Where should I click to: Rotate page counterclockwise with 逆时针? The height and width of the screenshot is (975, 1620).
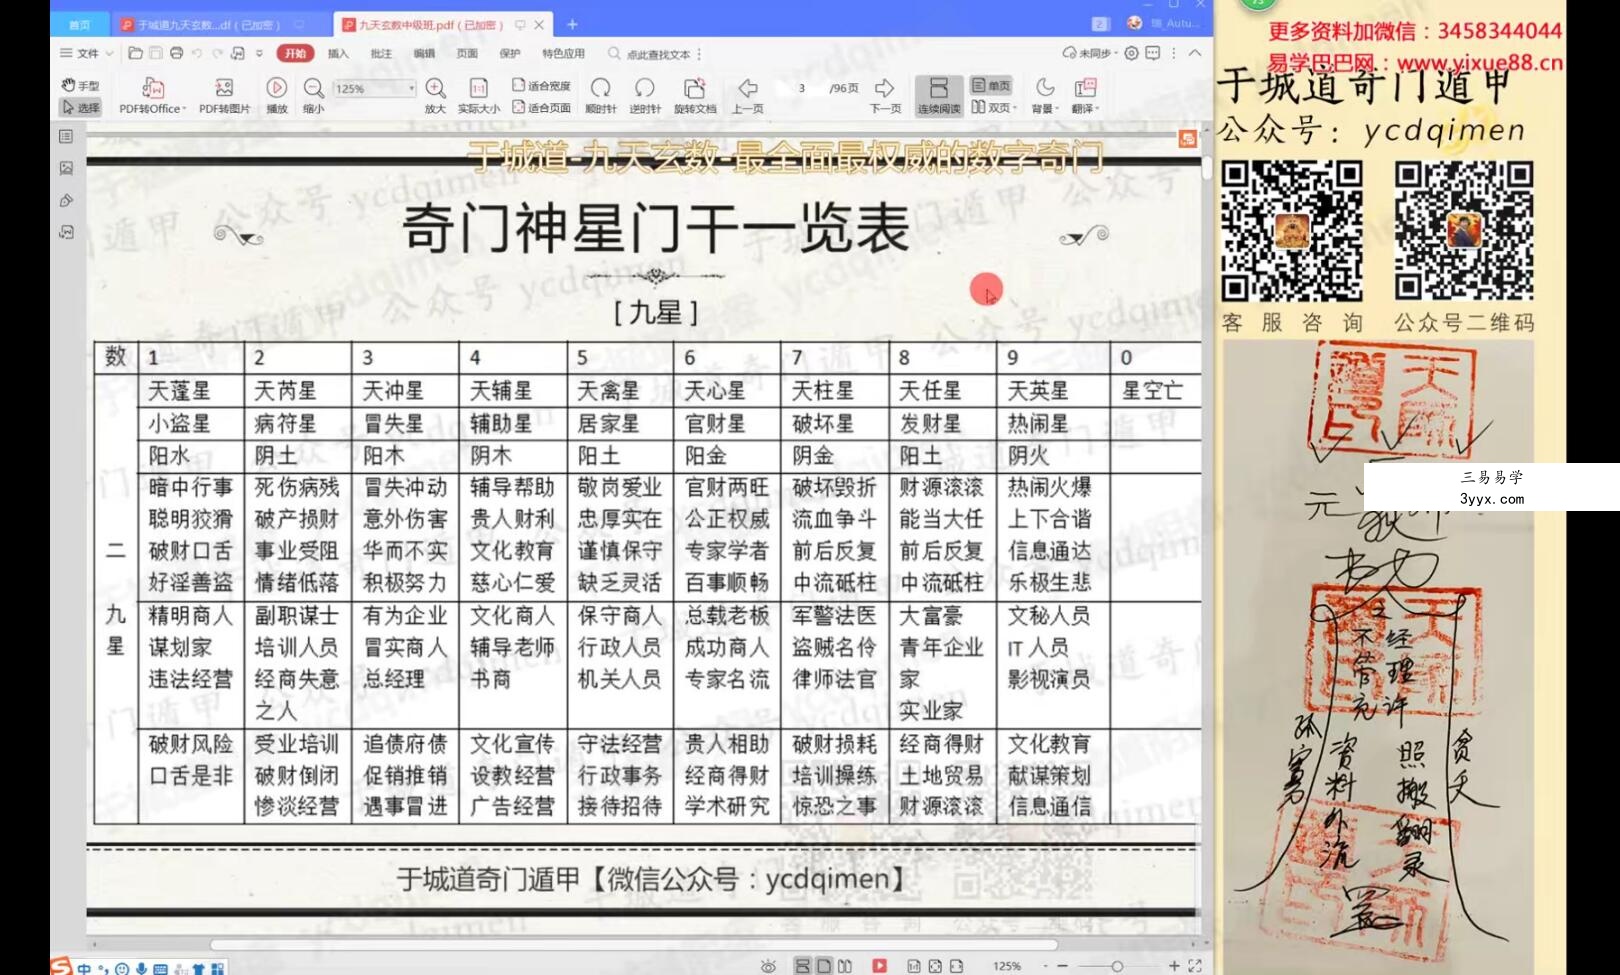pyautogui.click(x=645, y=96)
